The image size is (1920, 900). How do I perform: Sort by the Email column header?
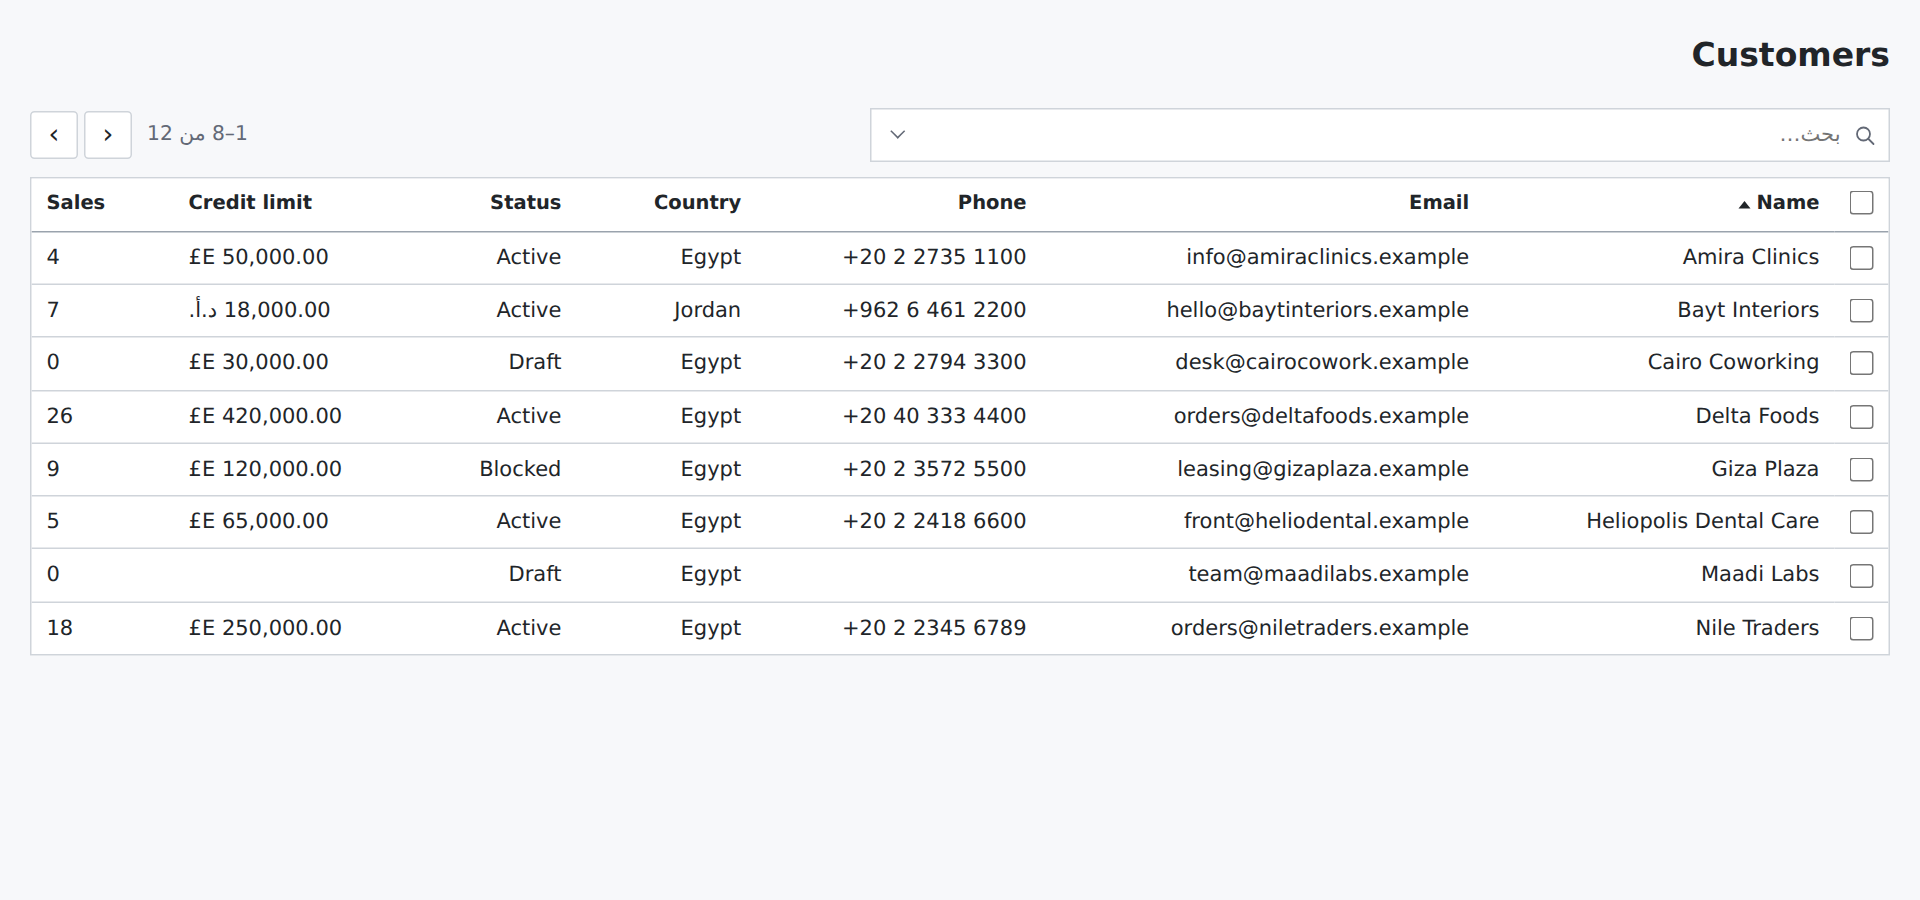[x=1439, y=203]
